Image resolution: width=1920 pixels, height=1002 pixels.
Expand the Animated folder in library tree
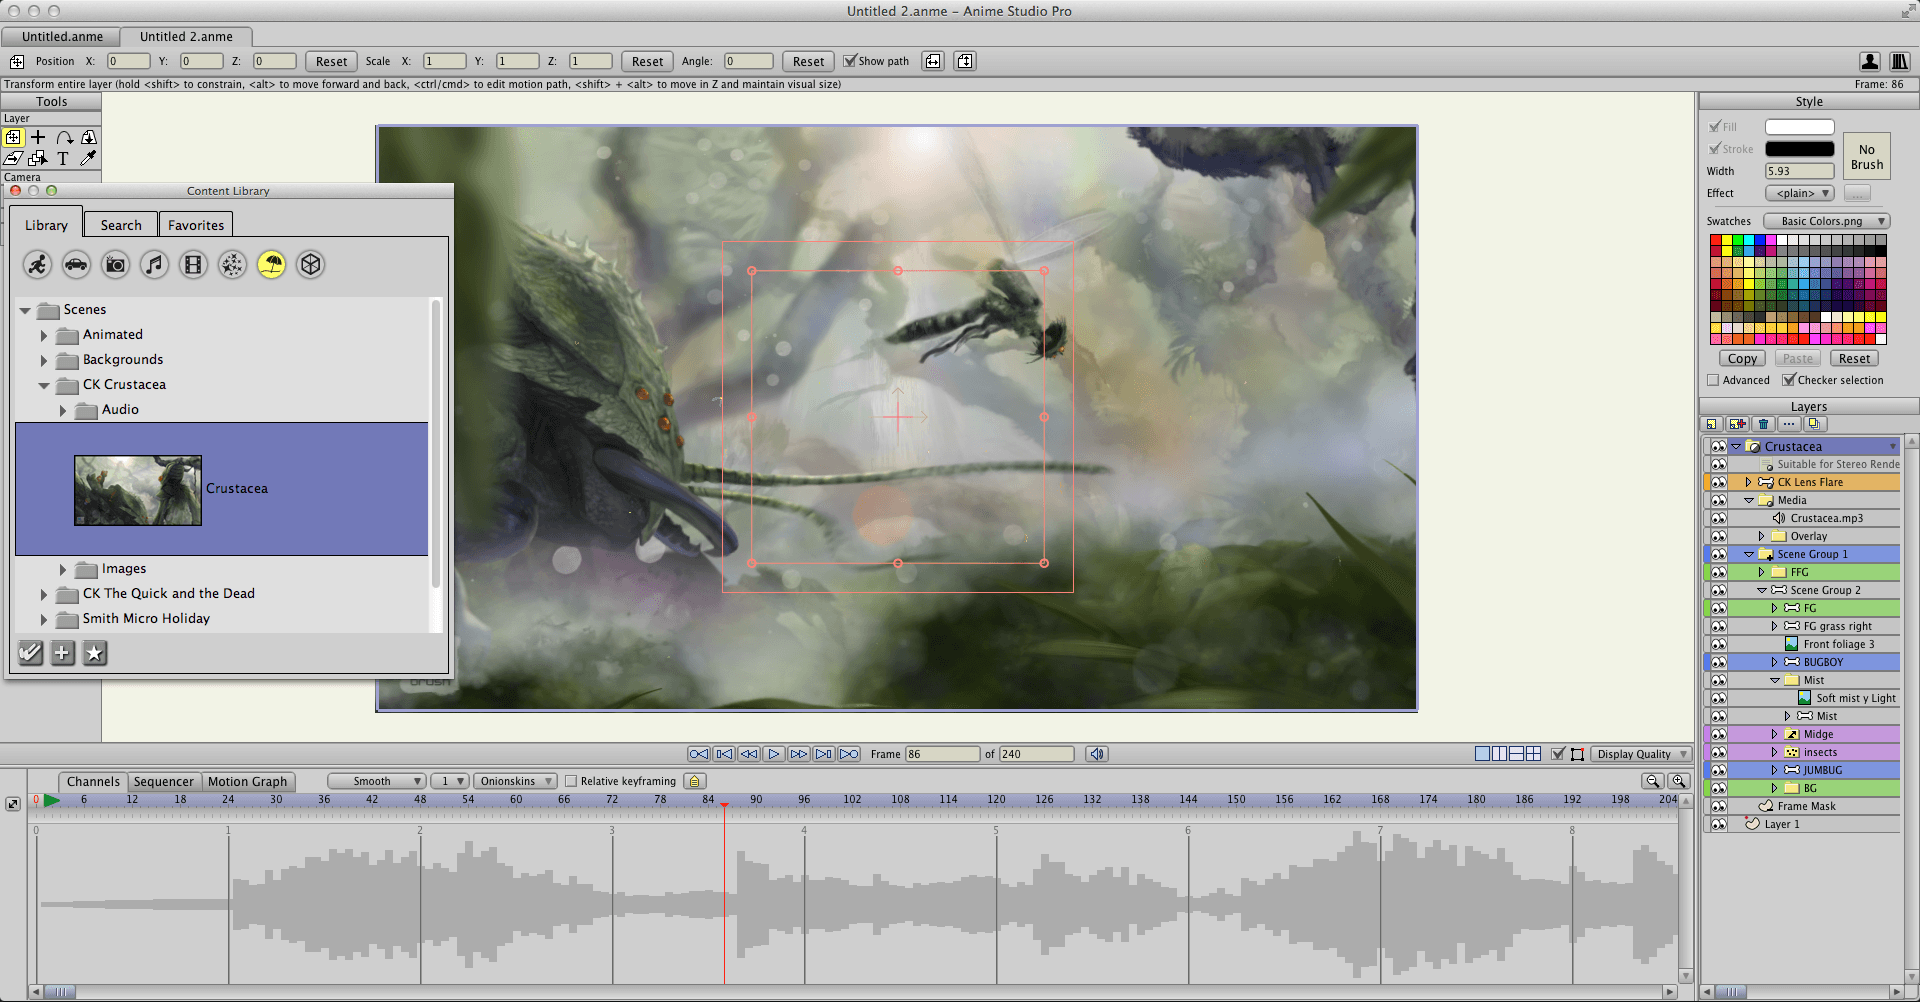point(44,335)
